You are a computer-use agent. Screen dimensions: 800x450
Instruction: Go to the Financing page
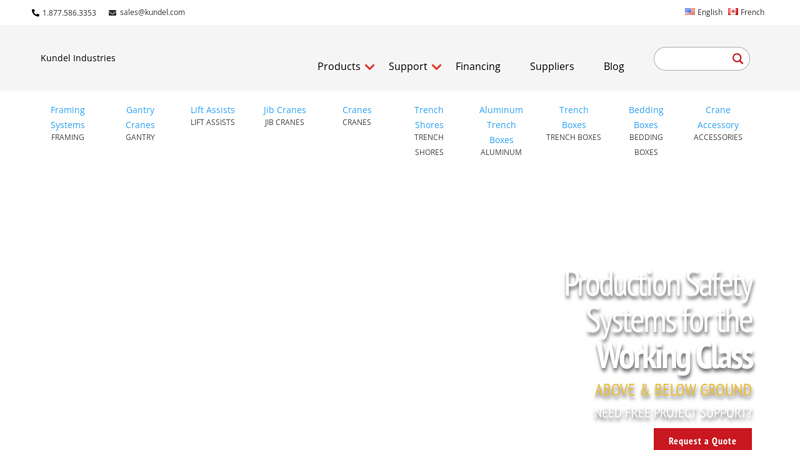(x=478, y=66)
